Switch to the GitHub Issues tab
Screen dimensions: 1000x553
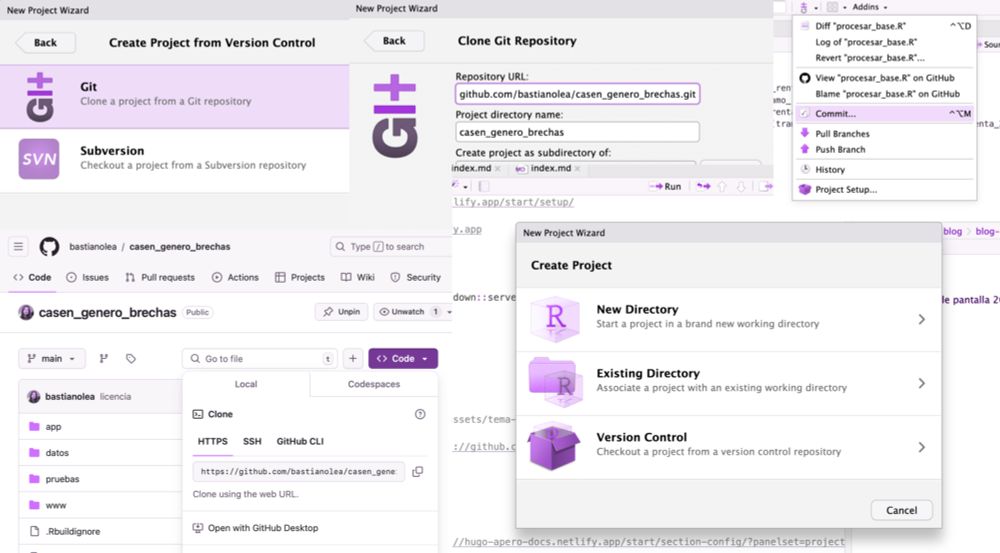tap(87, 277)
